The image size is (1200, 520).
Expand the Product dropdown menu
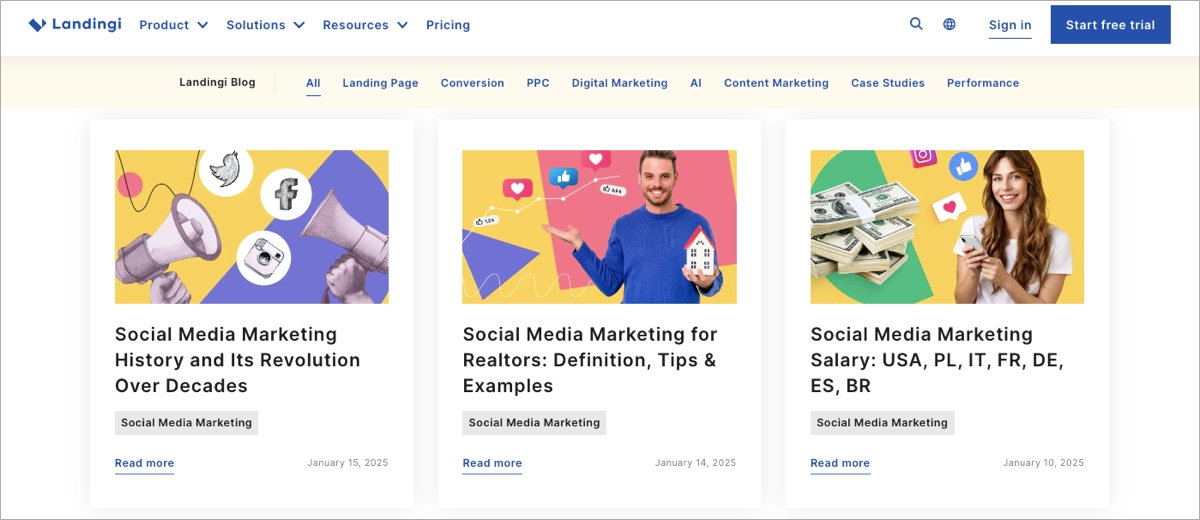(173, 25)
